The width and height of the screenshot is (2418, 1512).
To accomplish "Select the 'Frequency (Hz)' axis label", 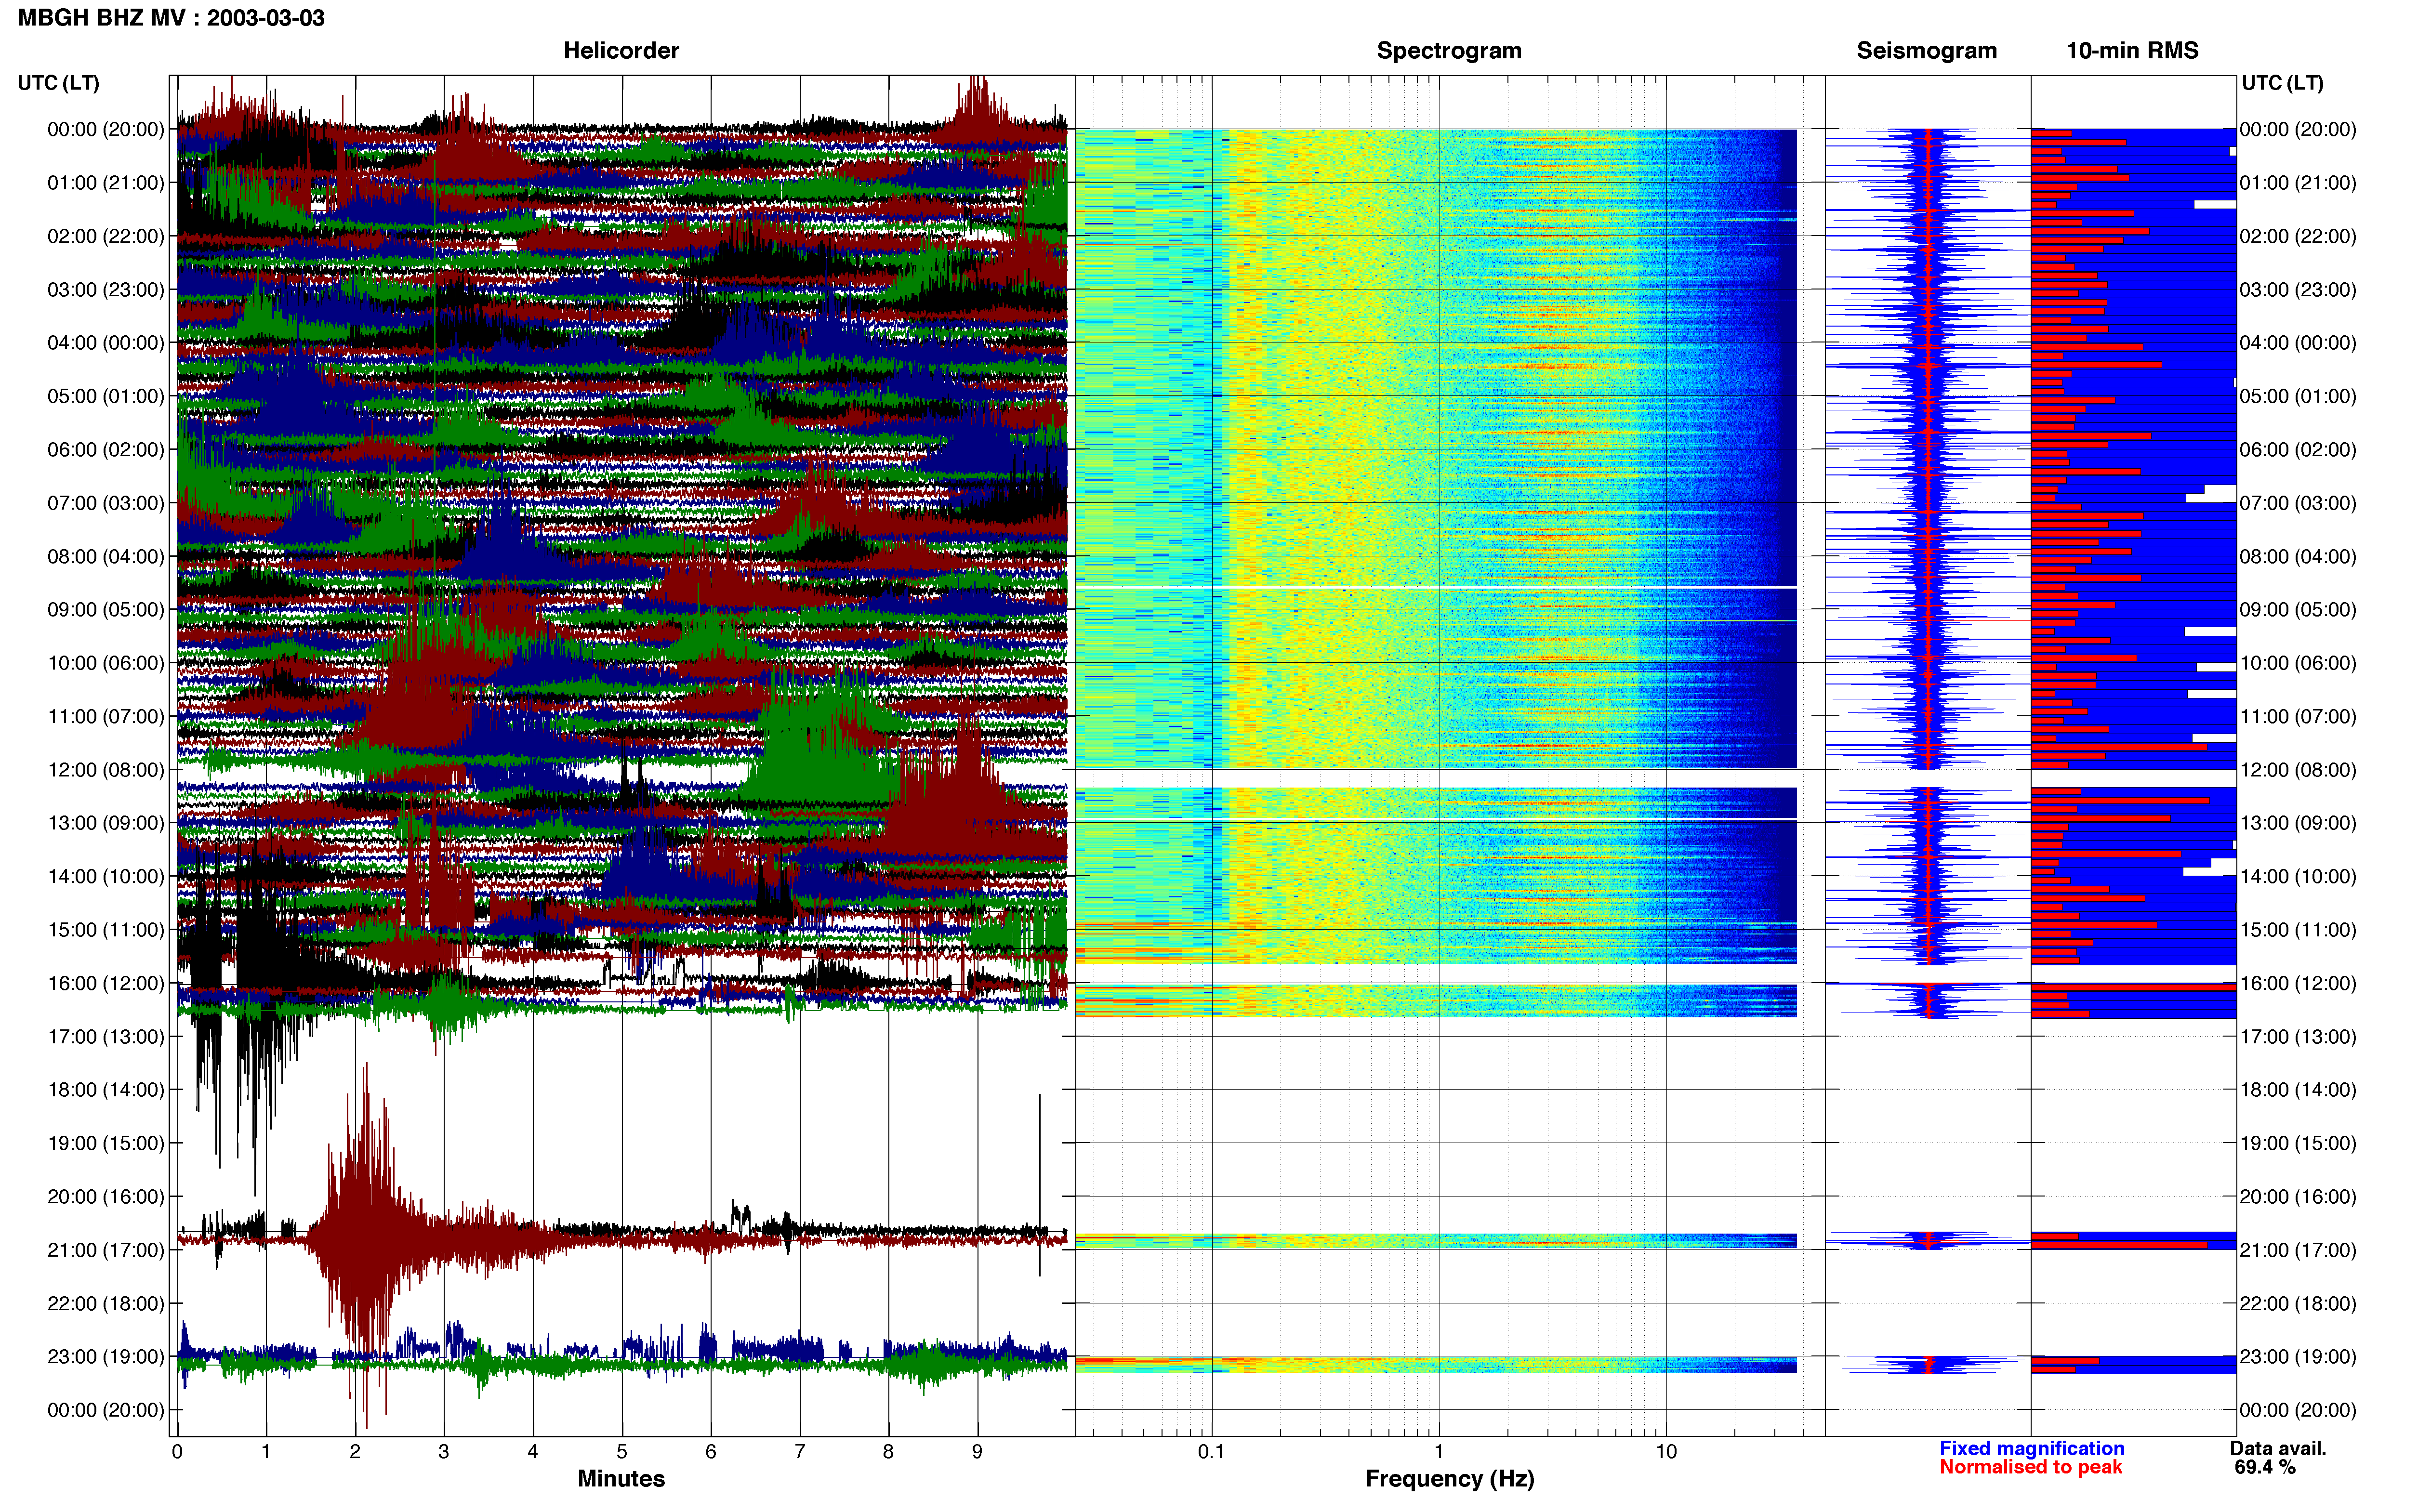I will [1449, 1479].
